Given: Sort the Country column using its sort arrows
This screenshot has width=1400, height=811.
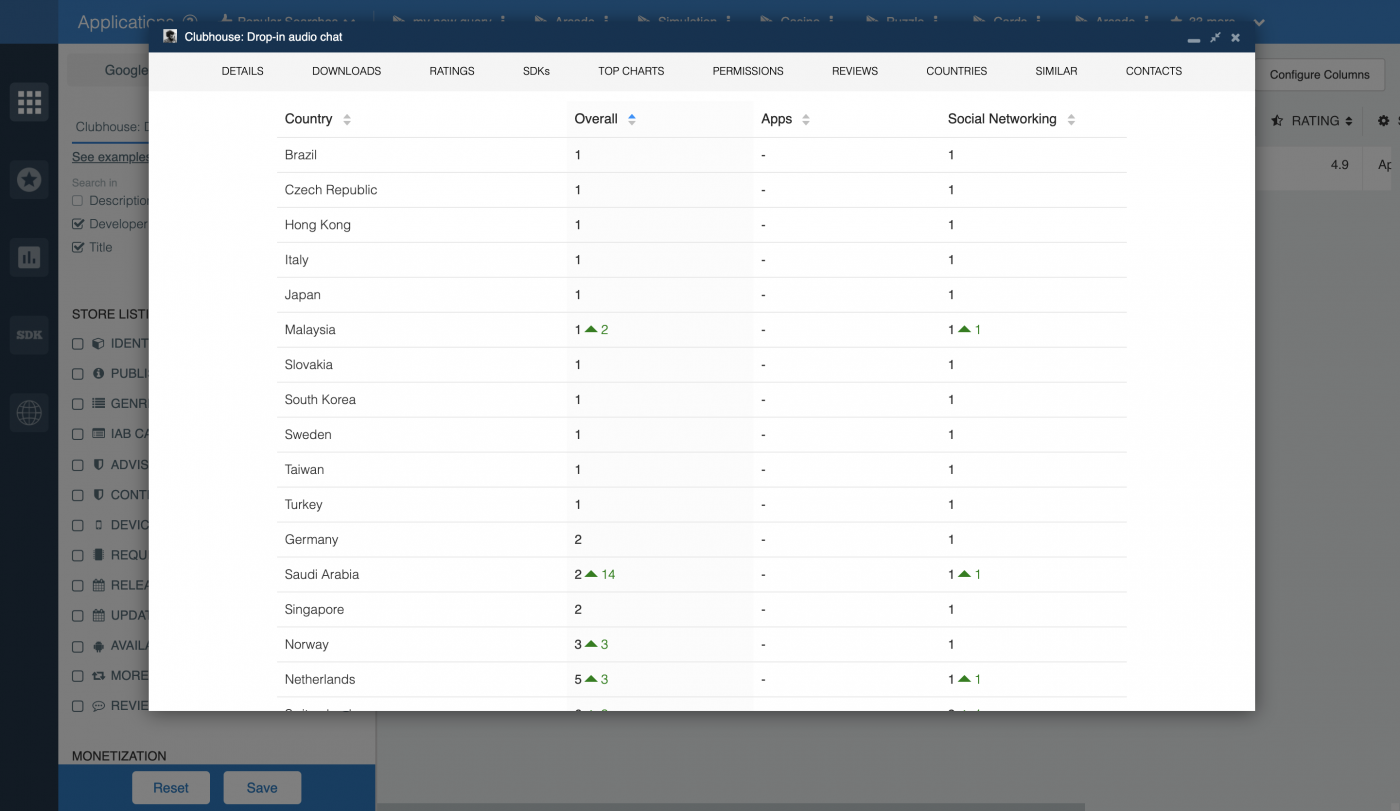Looking at the screenshot, I should click(x=345, y=119).
